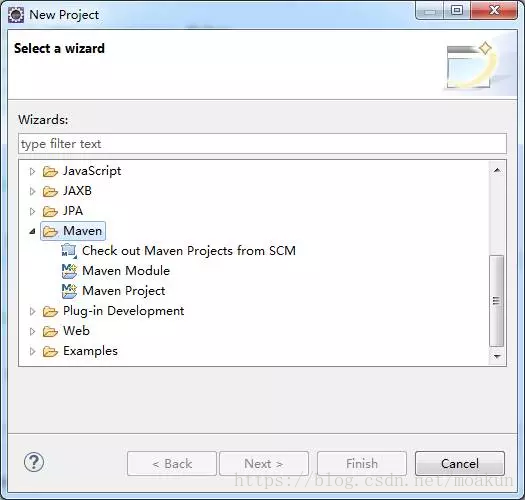The height and width of the screenshot is (500, 525).
Task: Click the JPA folder icon
Action: (50, 211)
